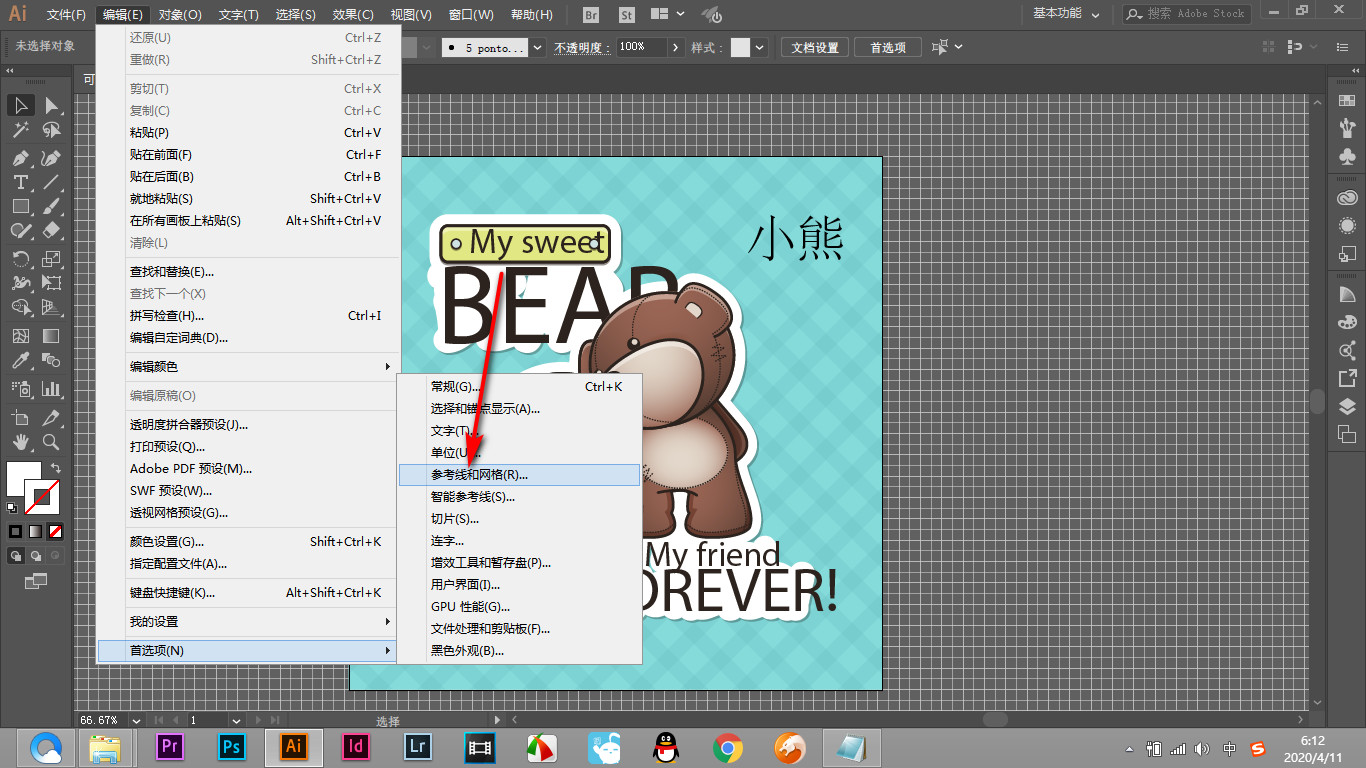
Task: Select the Rectangle tool
Action: click(x=20, y=207)
